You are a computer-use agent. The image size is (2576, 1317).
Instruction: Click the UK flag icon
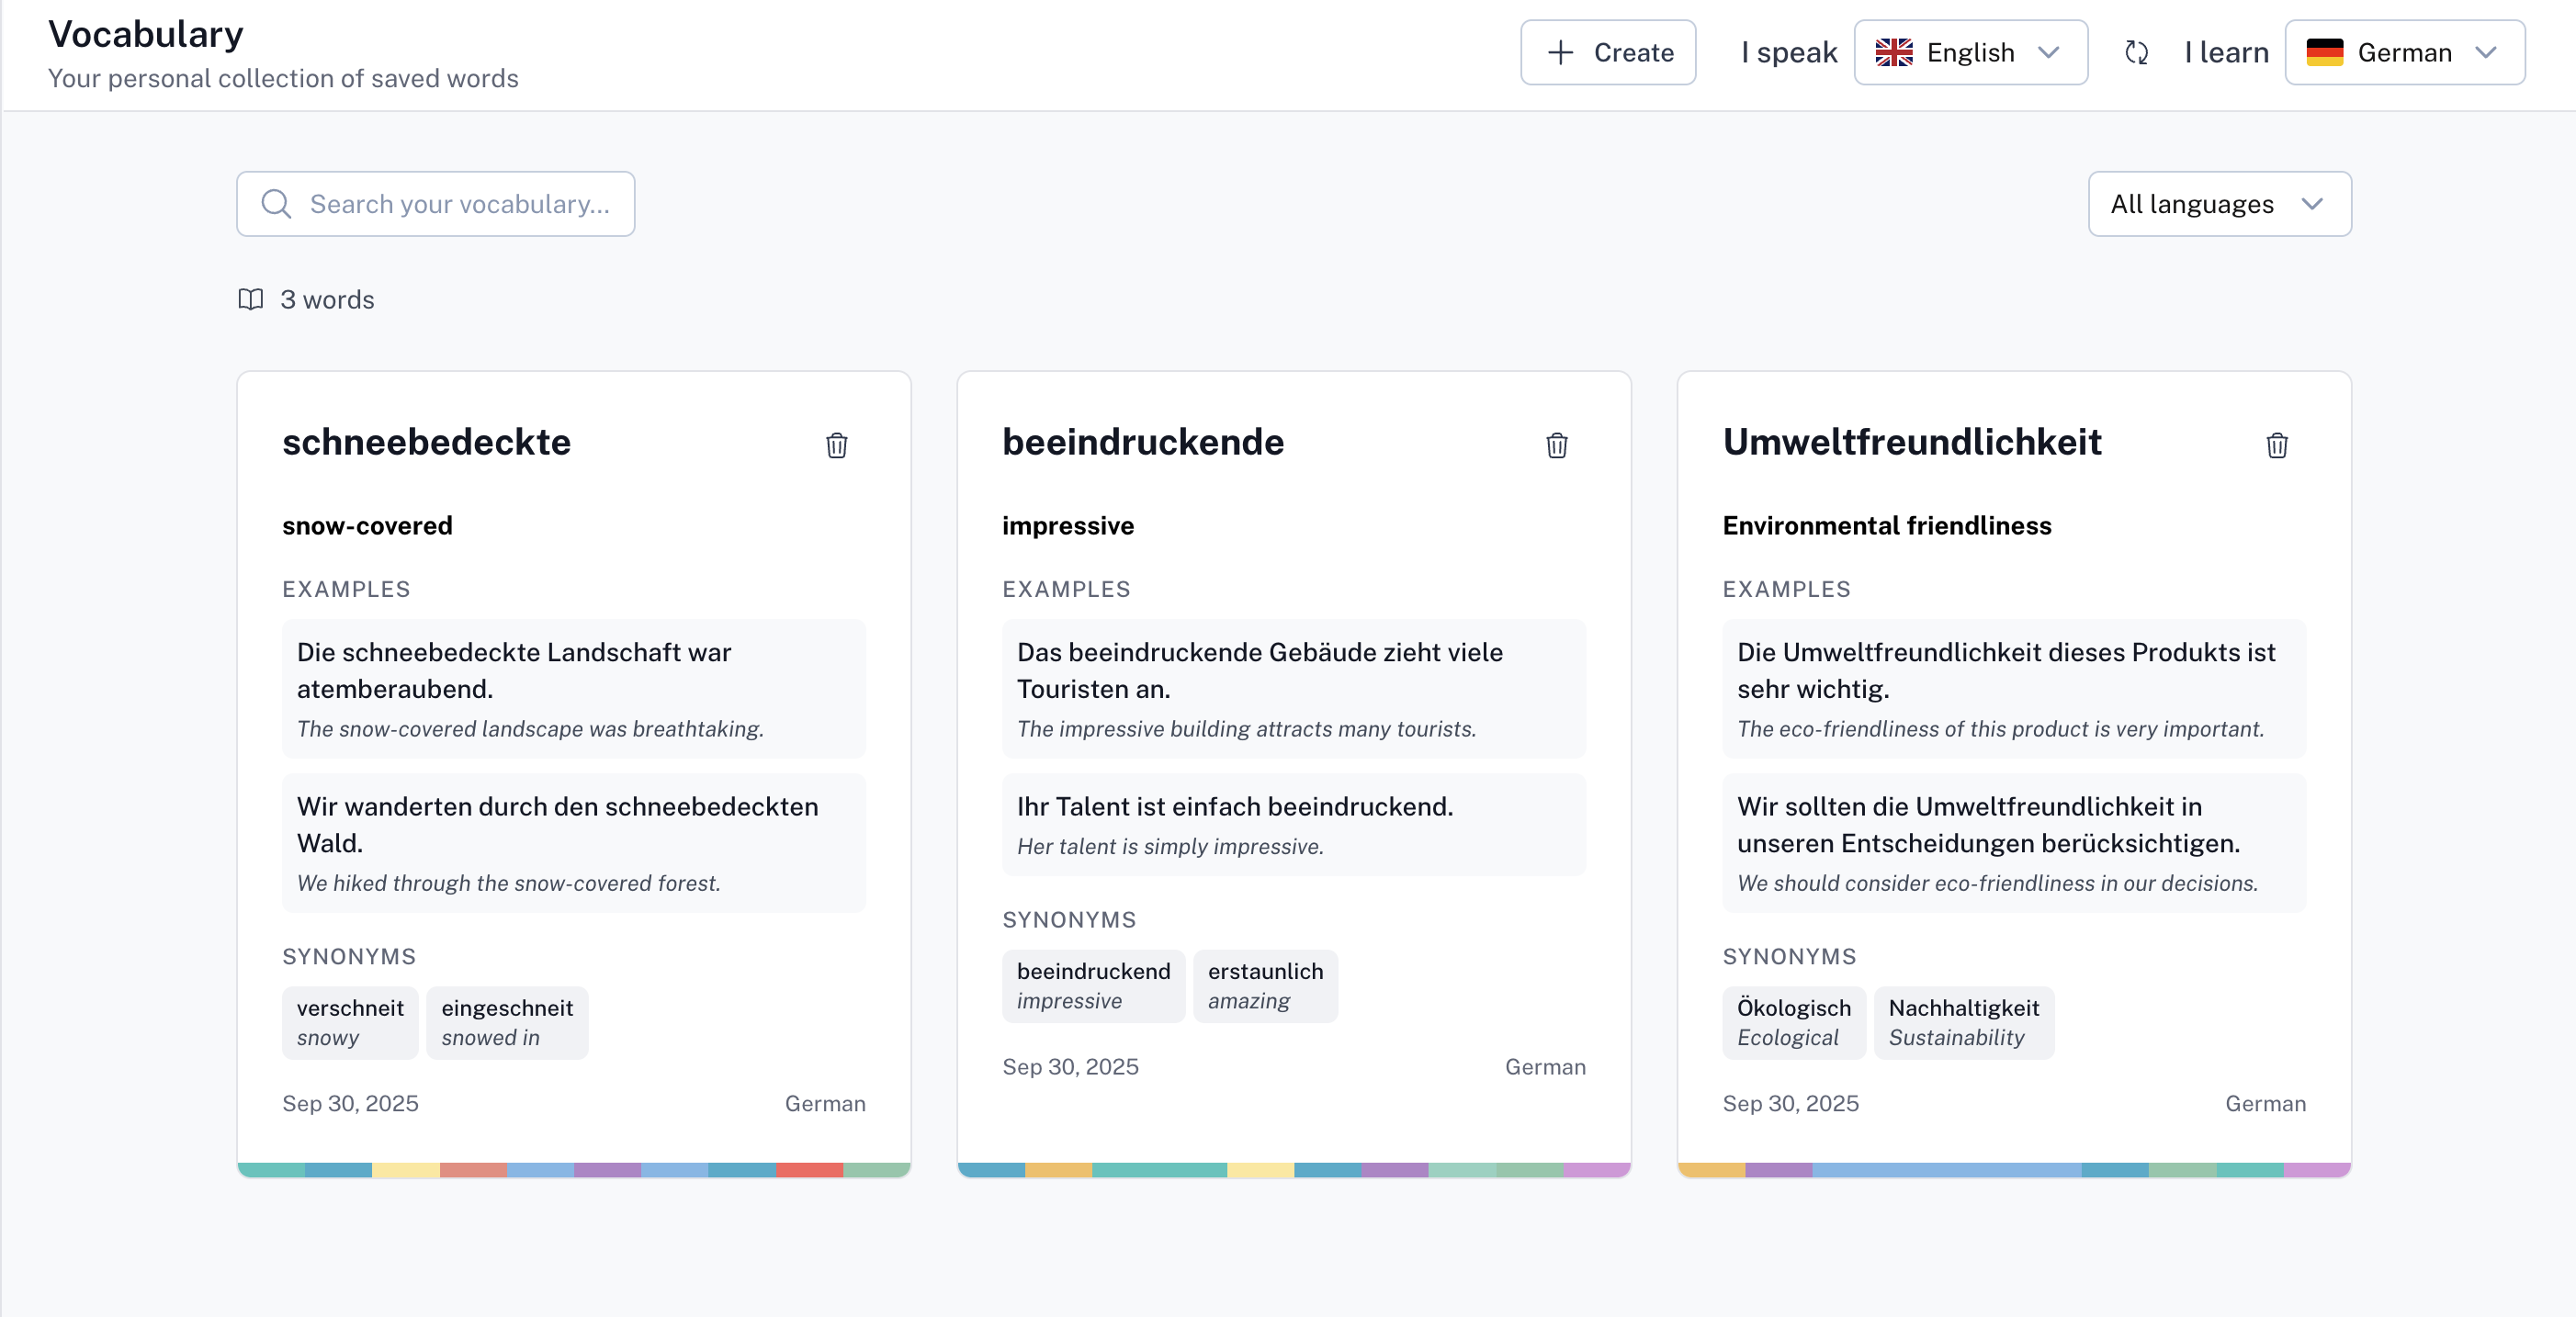click(1893, 52)
